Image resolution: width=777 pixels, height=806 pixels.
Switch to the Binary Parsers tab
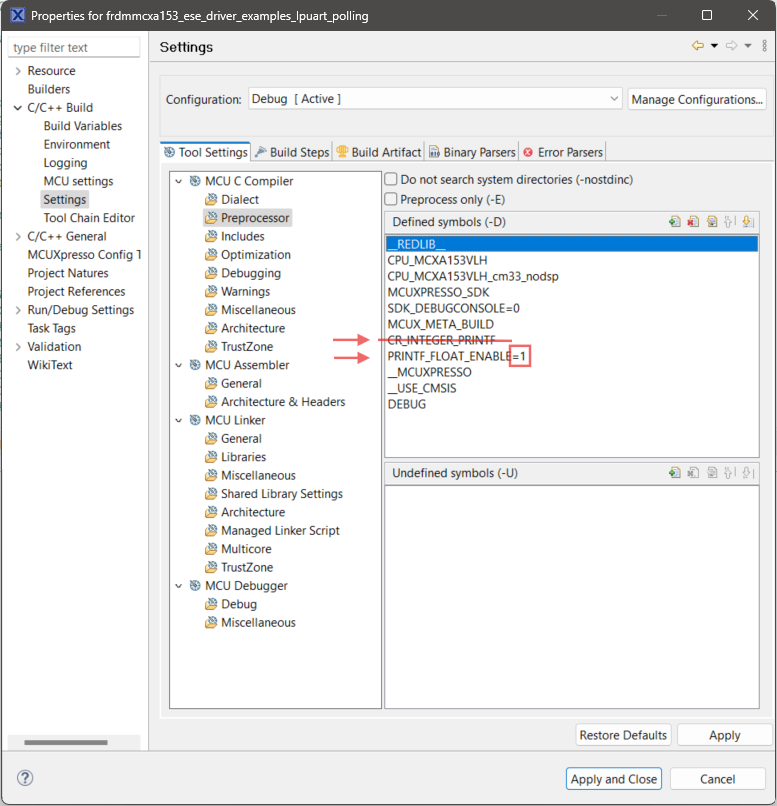472,152
